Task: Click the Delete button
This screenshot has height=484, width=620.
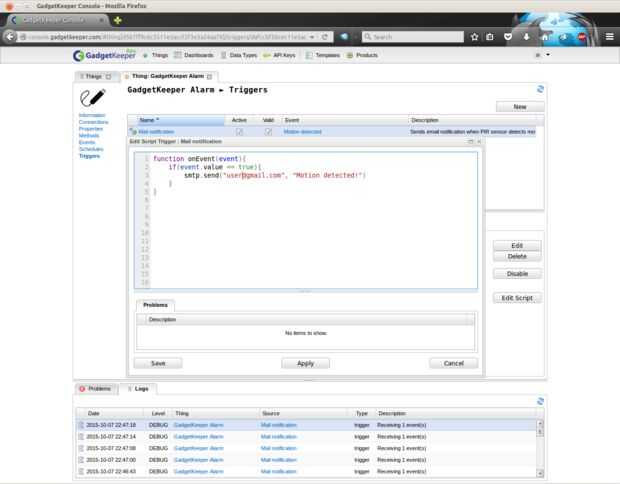Action: [517, 257]
